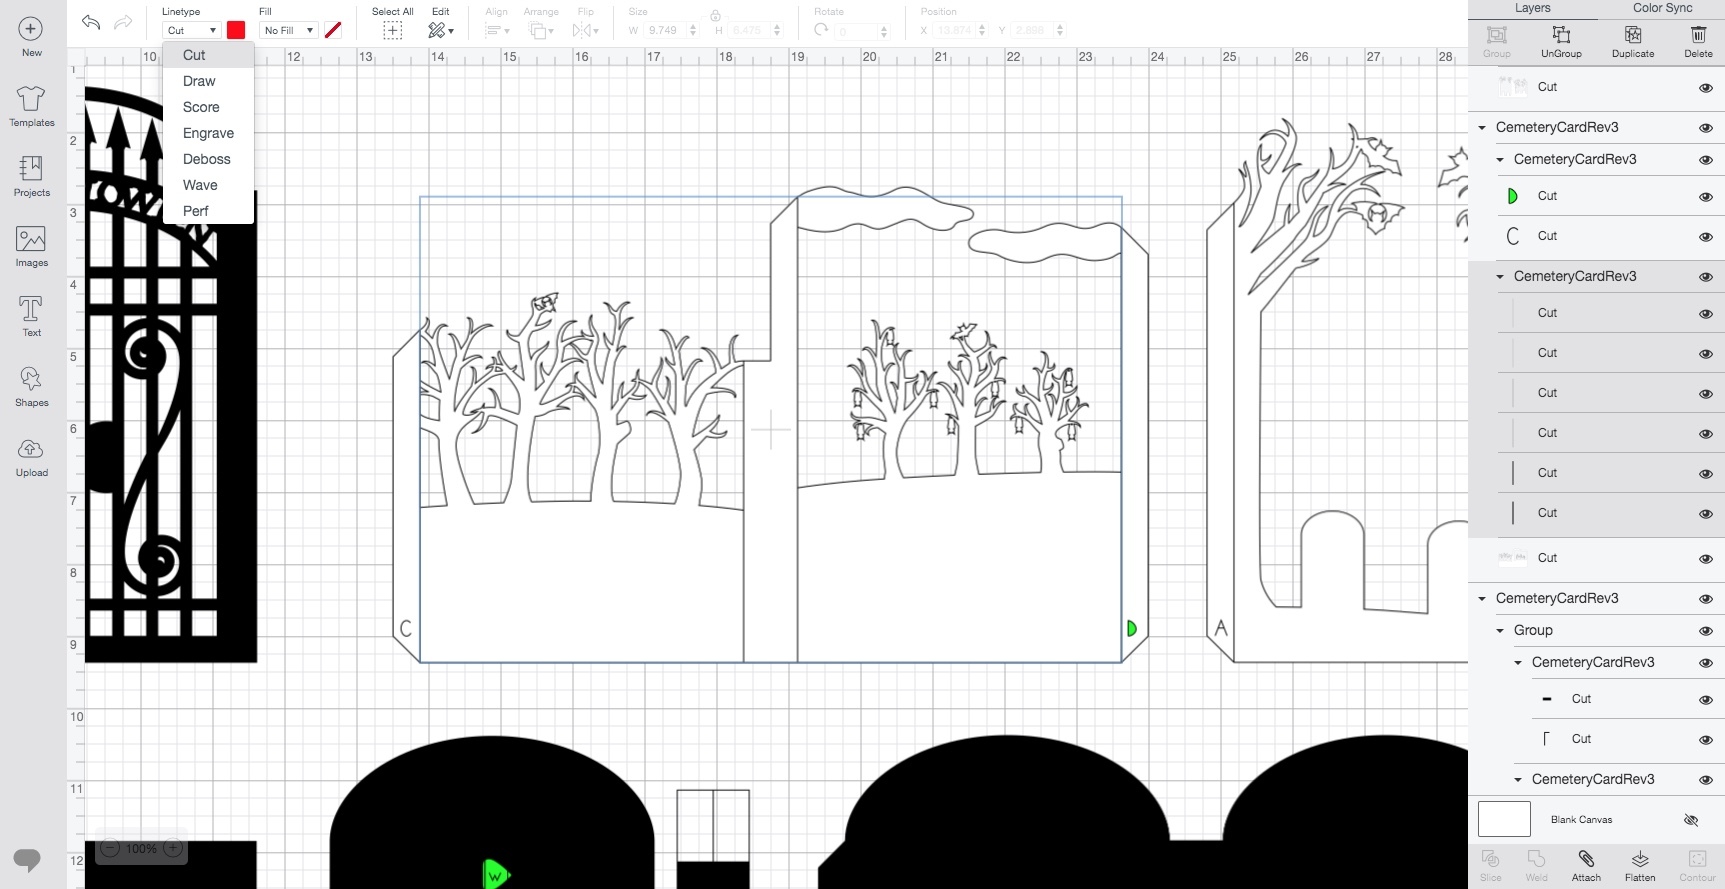
Task: Click the Contour icon
Action: [x=1697, y=859]
